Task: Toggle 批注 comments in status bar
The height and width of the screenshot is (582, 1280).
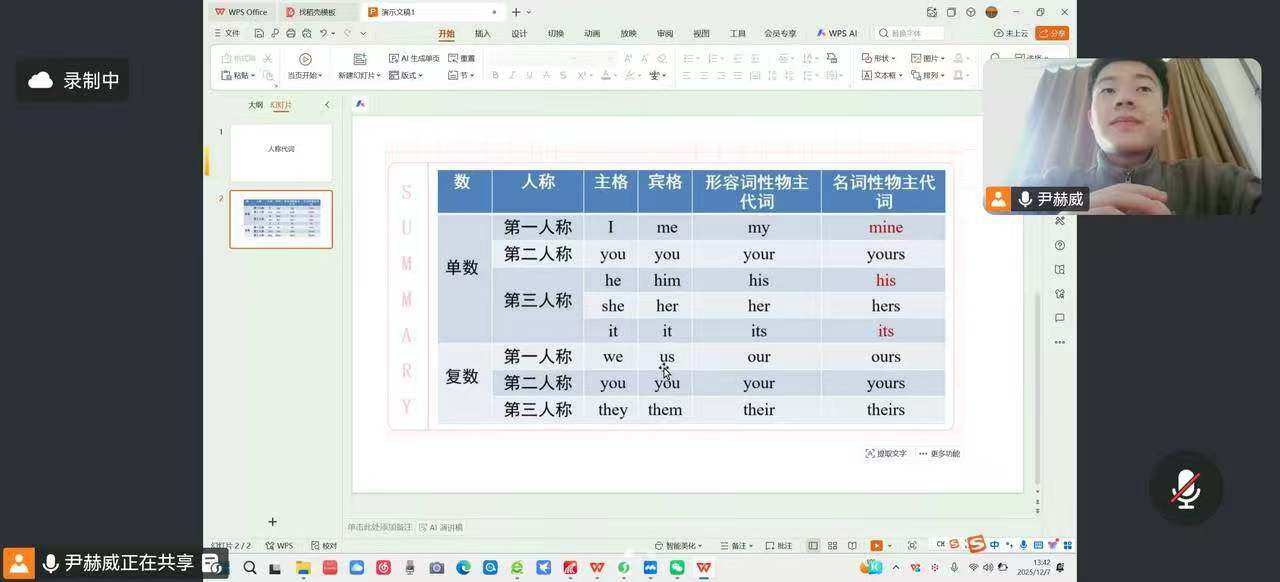Action: (778, 546)
